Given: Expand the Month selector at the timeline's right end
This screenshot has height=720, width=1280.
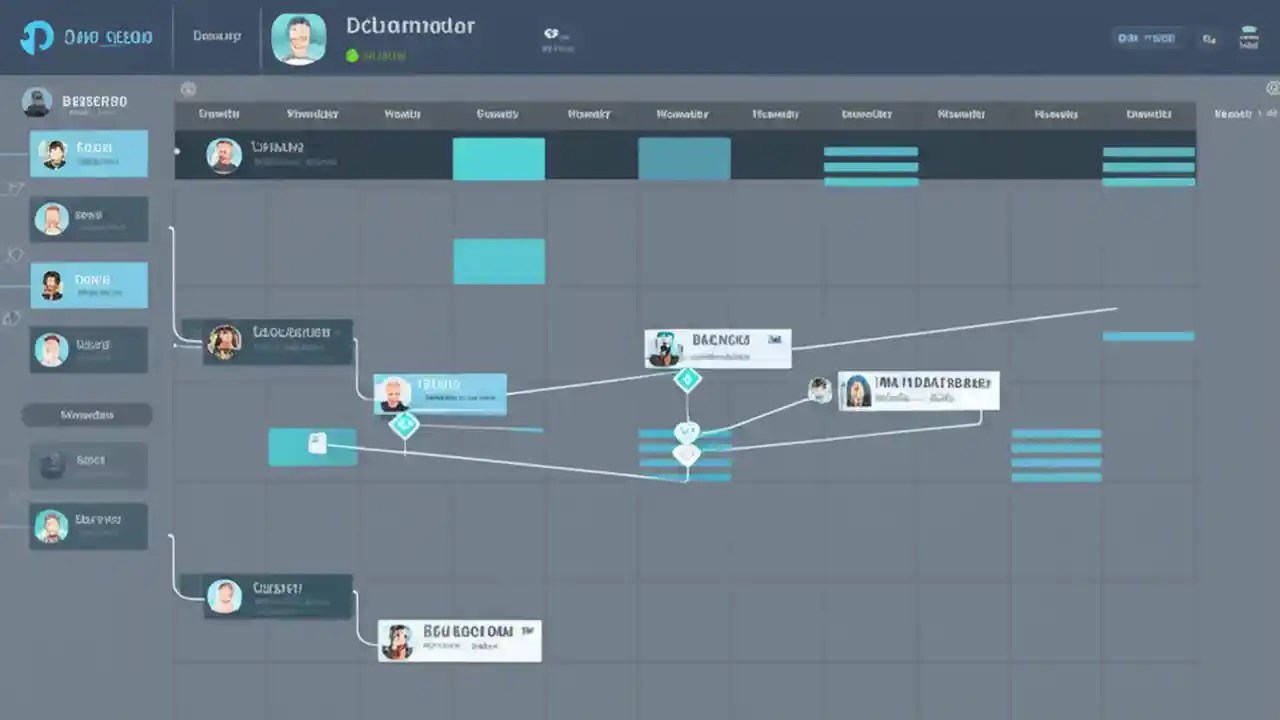Looking at the screenshot, I should [1240, 114].
